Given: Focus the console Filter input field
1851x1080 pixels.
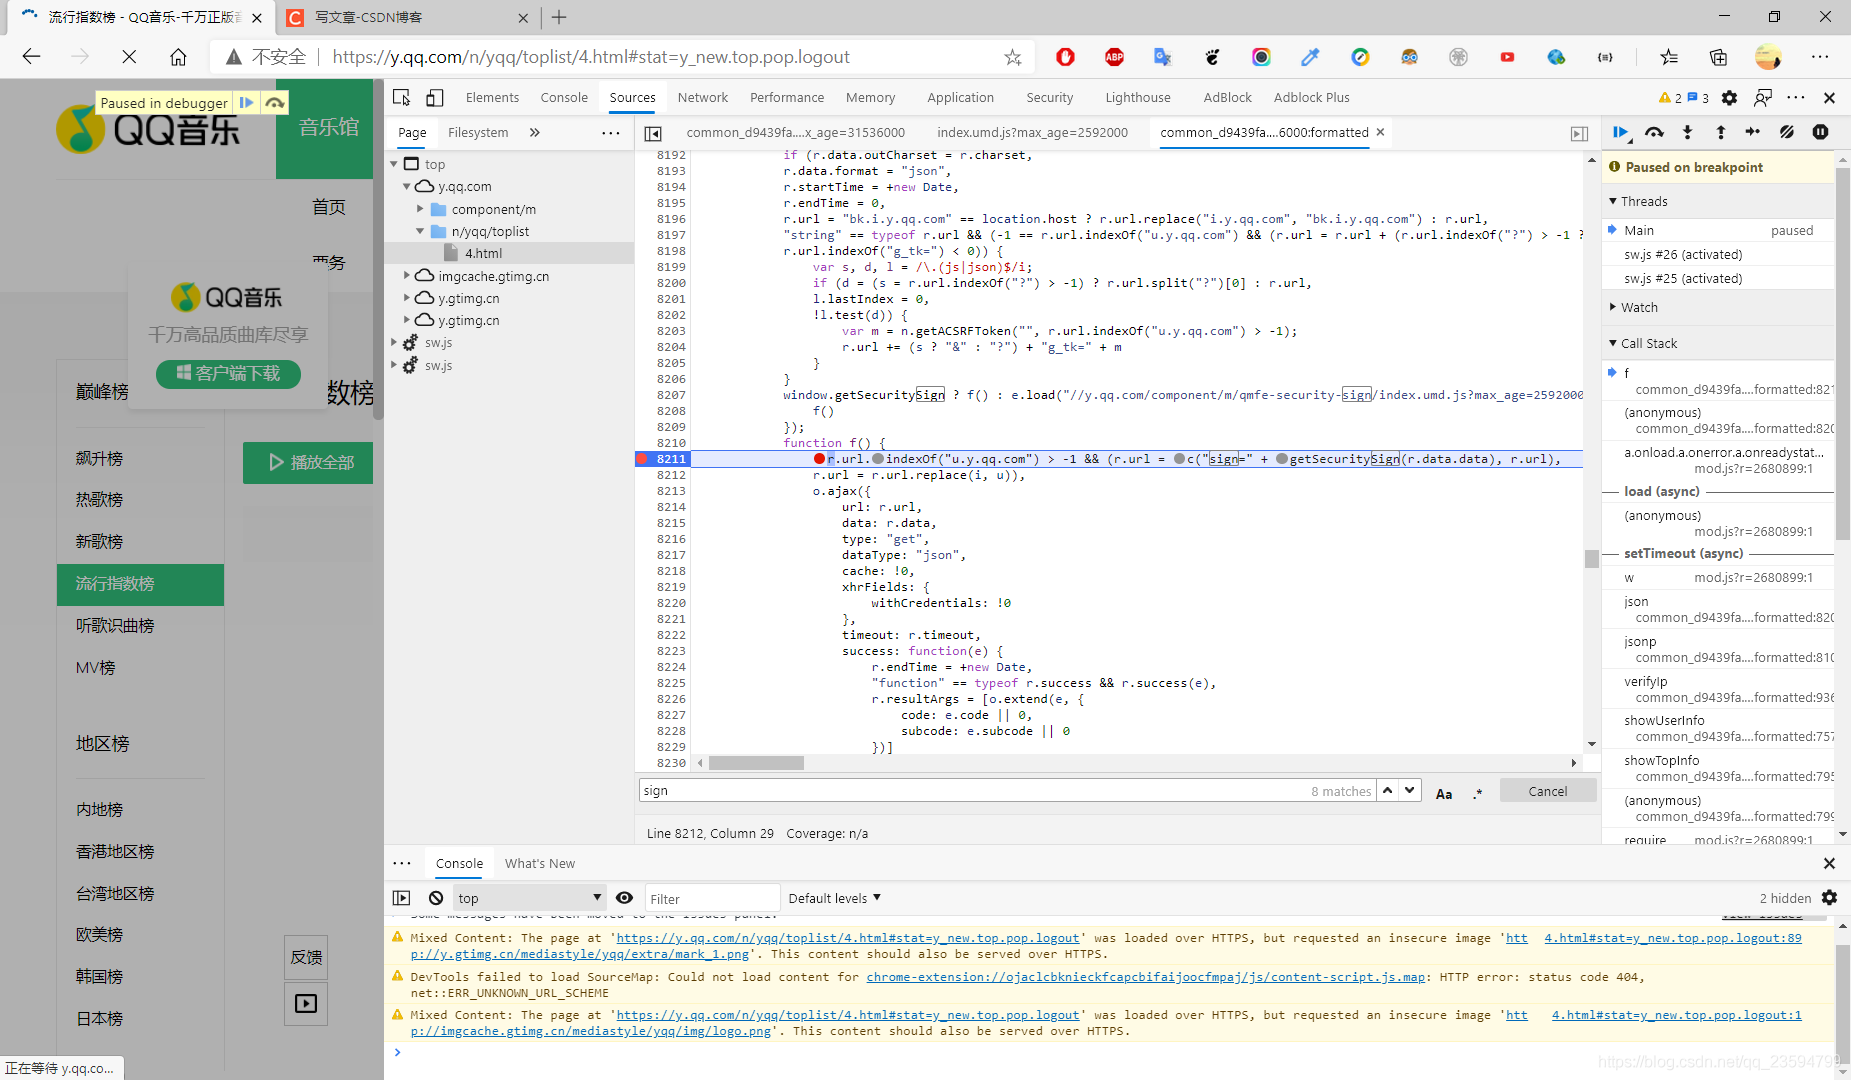Looking at the screenshot, I should click(712, 898).
